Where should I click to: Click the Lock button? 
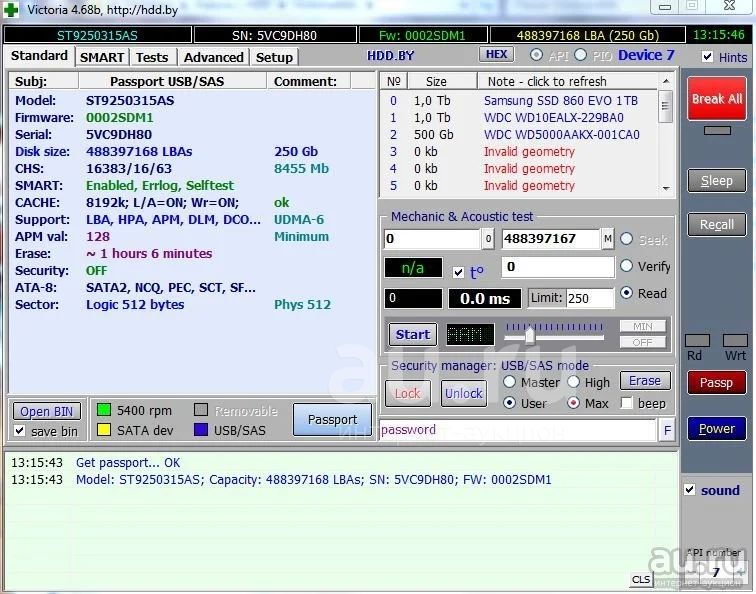click(x=408, y=393)
